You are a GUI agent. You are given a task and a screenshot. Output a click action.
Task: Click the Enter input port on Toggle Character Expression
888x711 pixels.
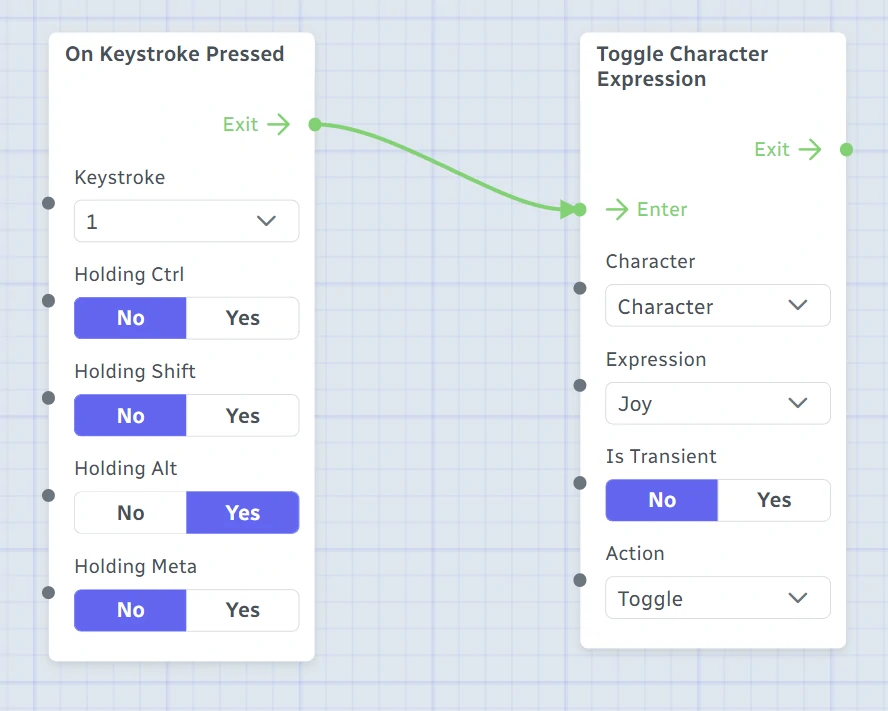pyautogui.click(x=579, y=210)
